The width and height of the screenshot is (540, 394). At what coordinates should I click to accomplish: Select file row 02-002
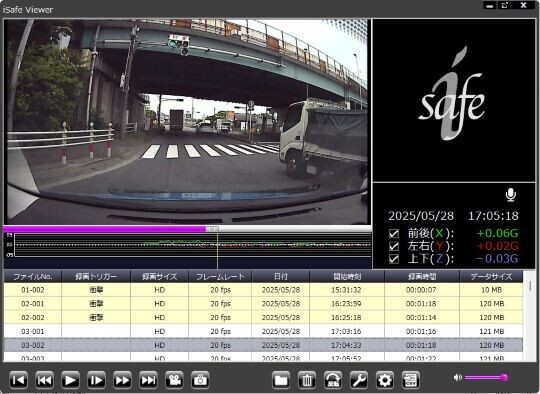click(x=263, y=318)
